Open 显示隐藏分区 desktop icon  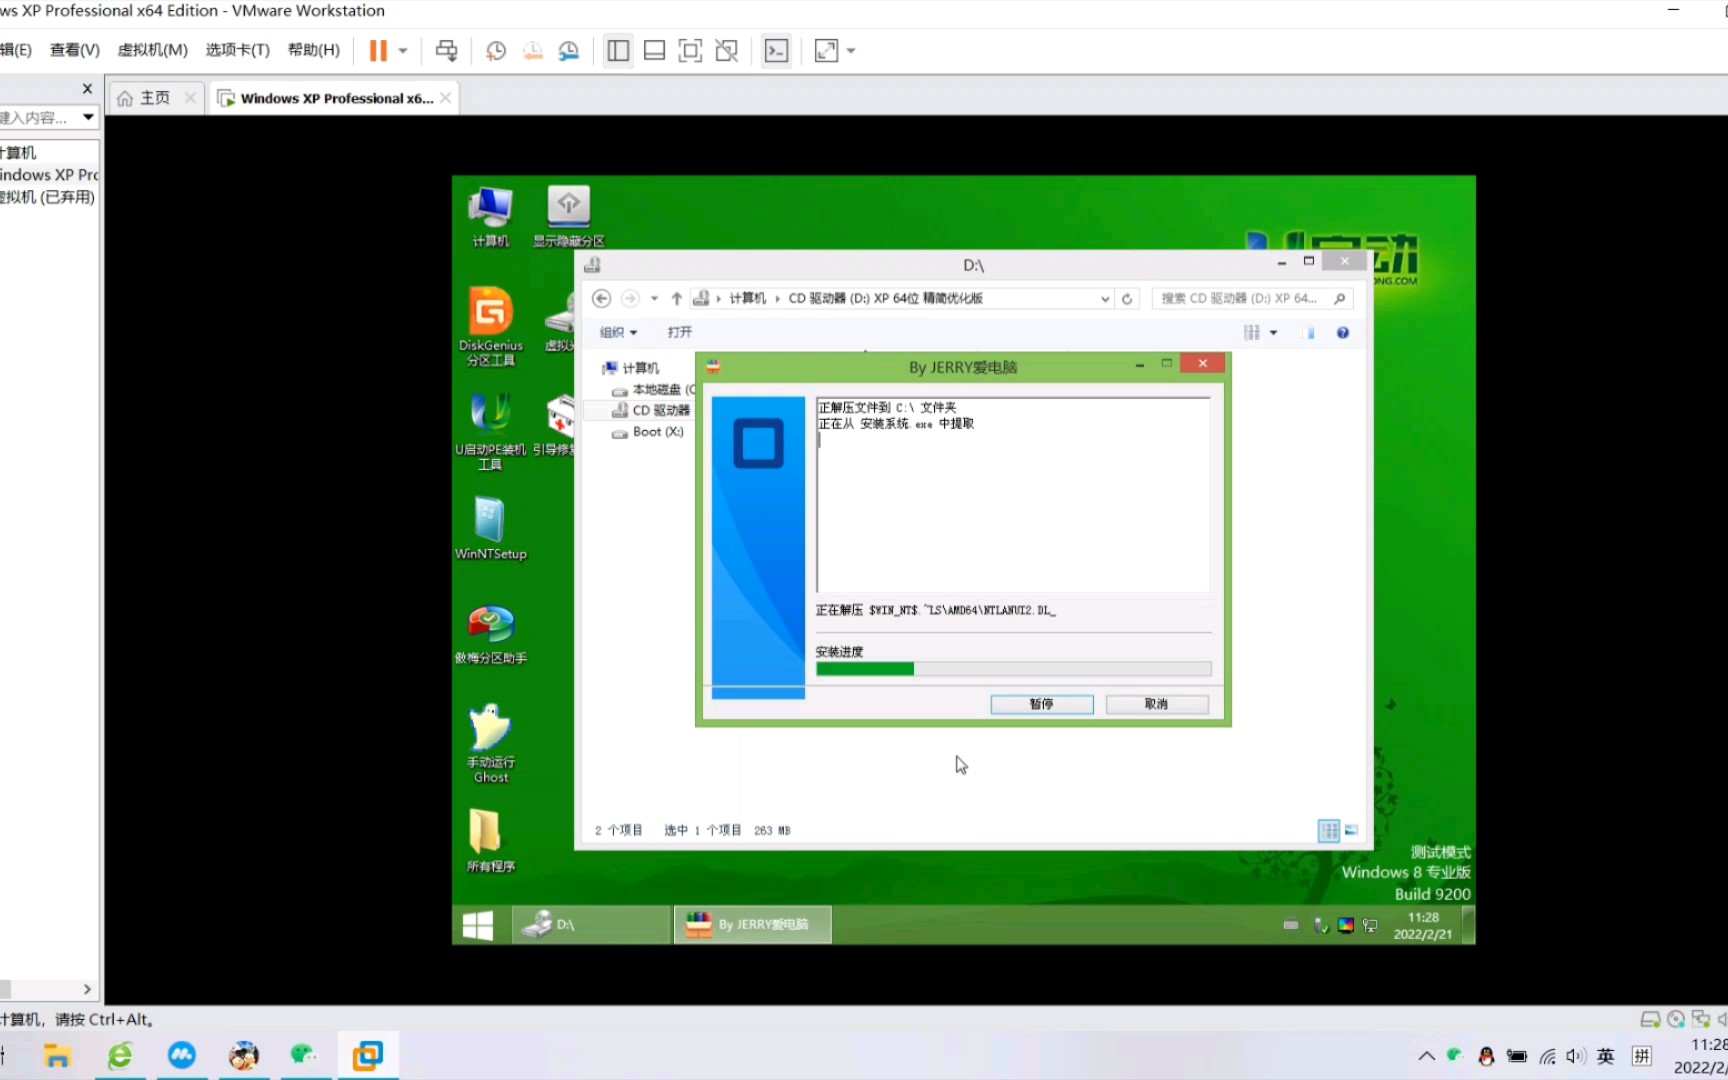point(568,217)
